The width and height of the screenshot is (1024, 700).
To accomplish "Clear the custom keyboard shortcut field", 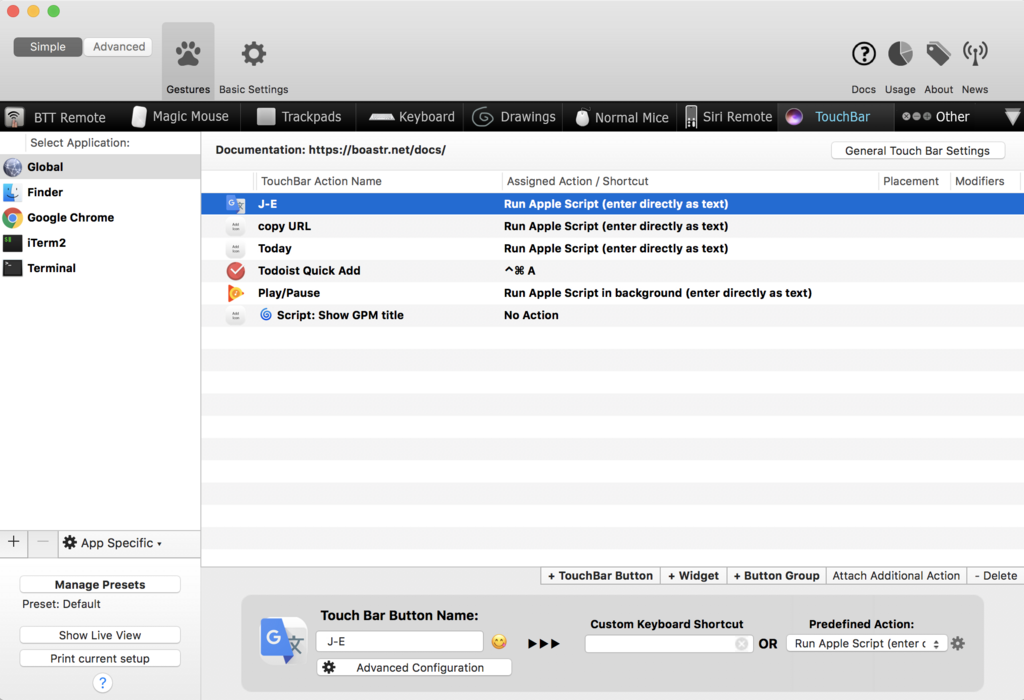I will pyautogui.click(x=741, y=644).
